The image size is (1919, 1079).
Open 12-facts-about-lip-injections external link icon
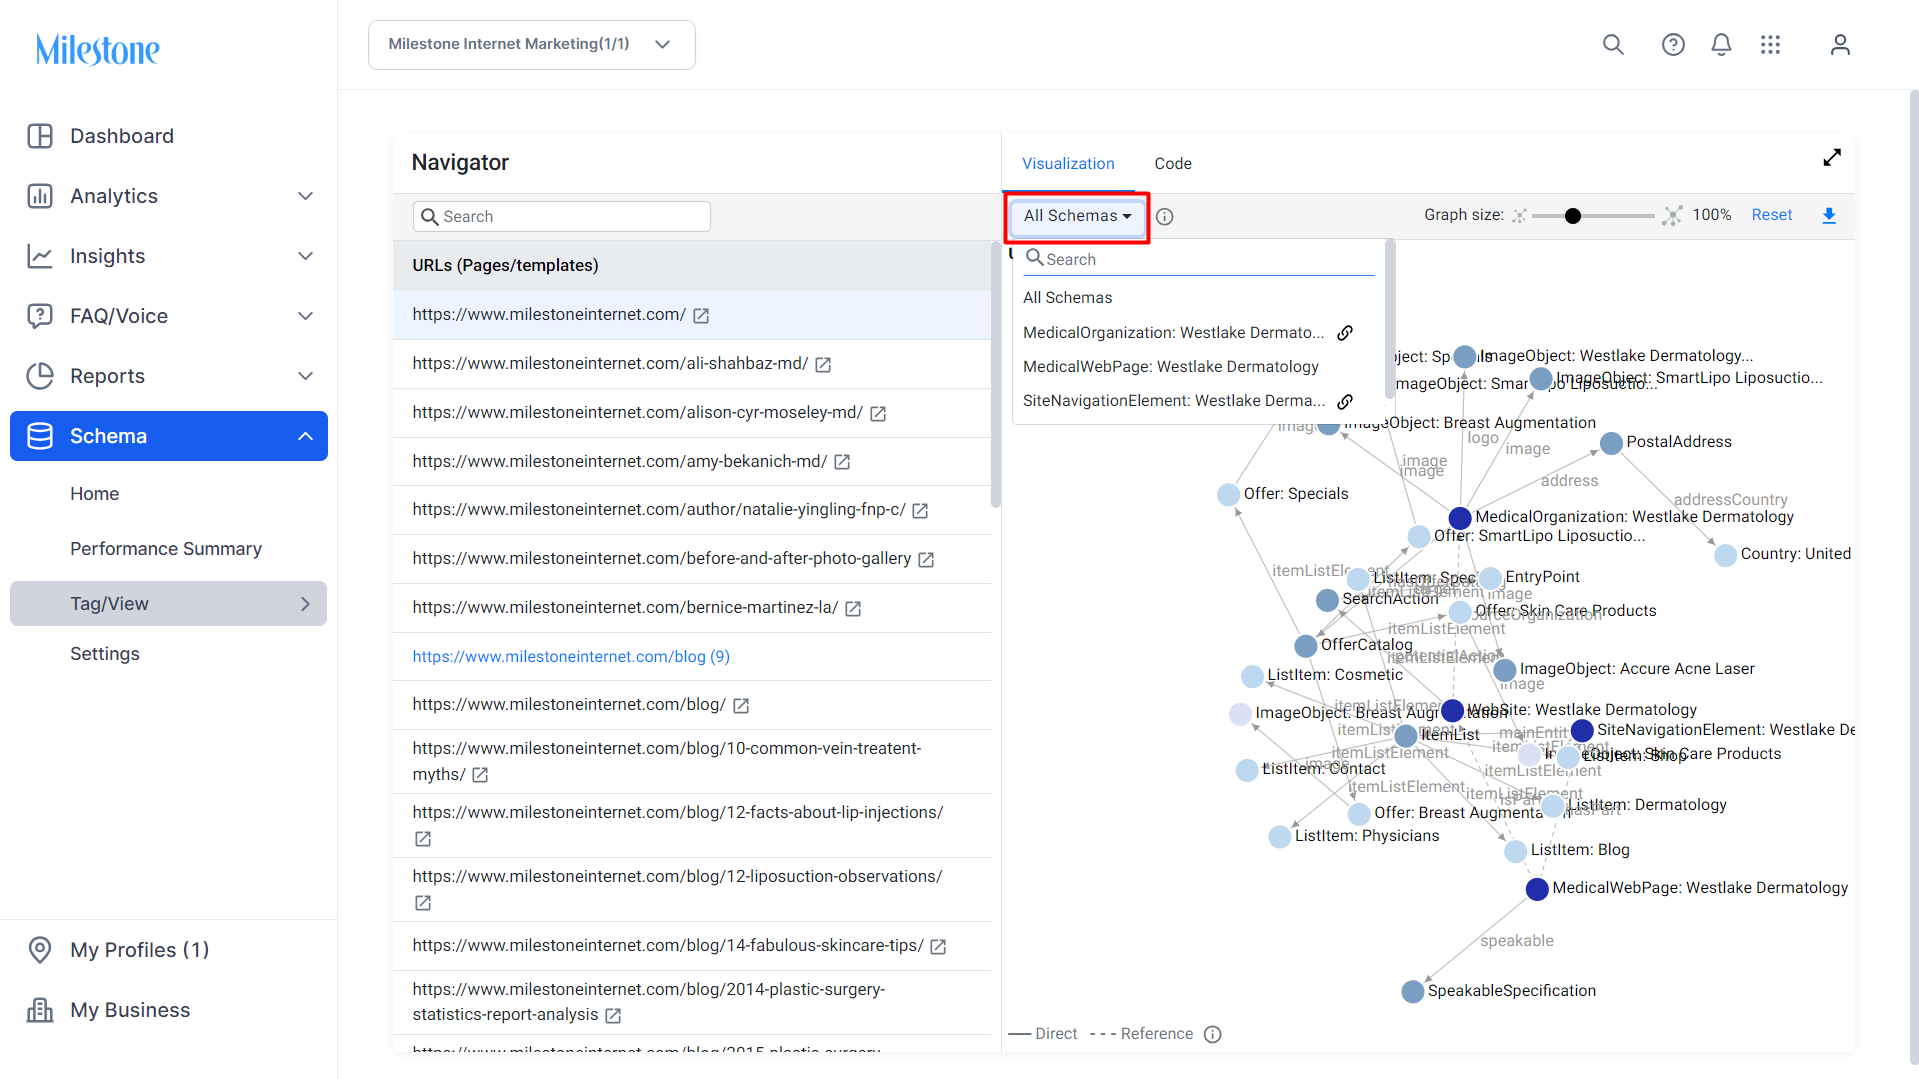(423, 839)
